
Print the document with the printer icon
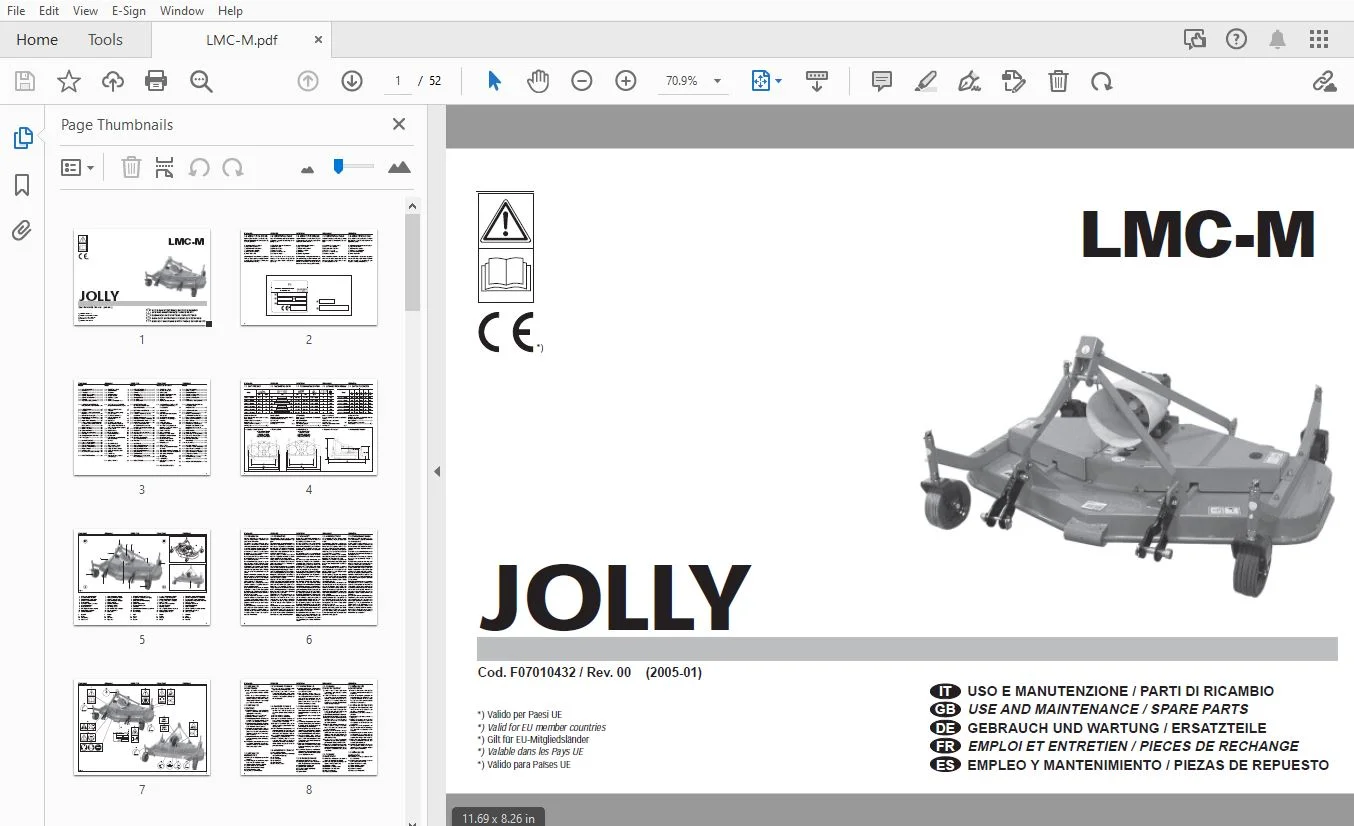pos(156,81)
